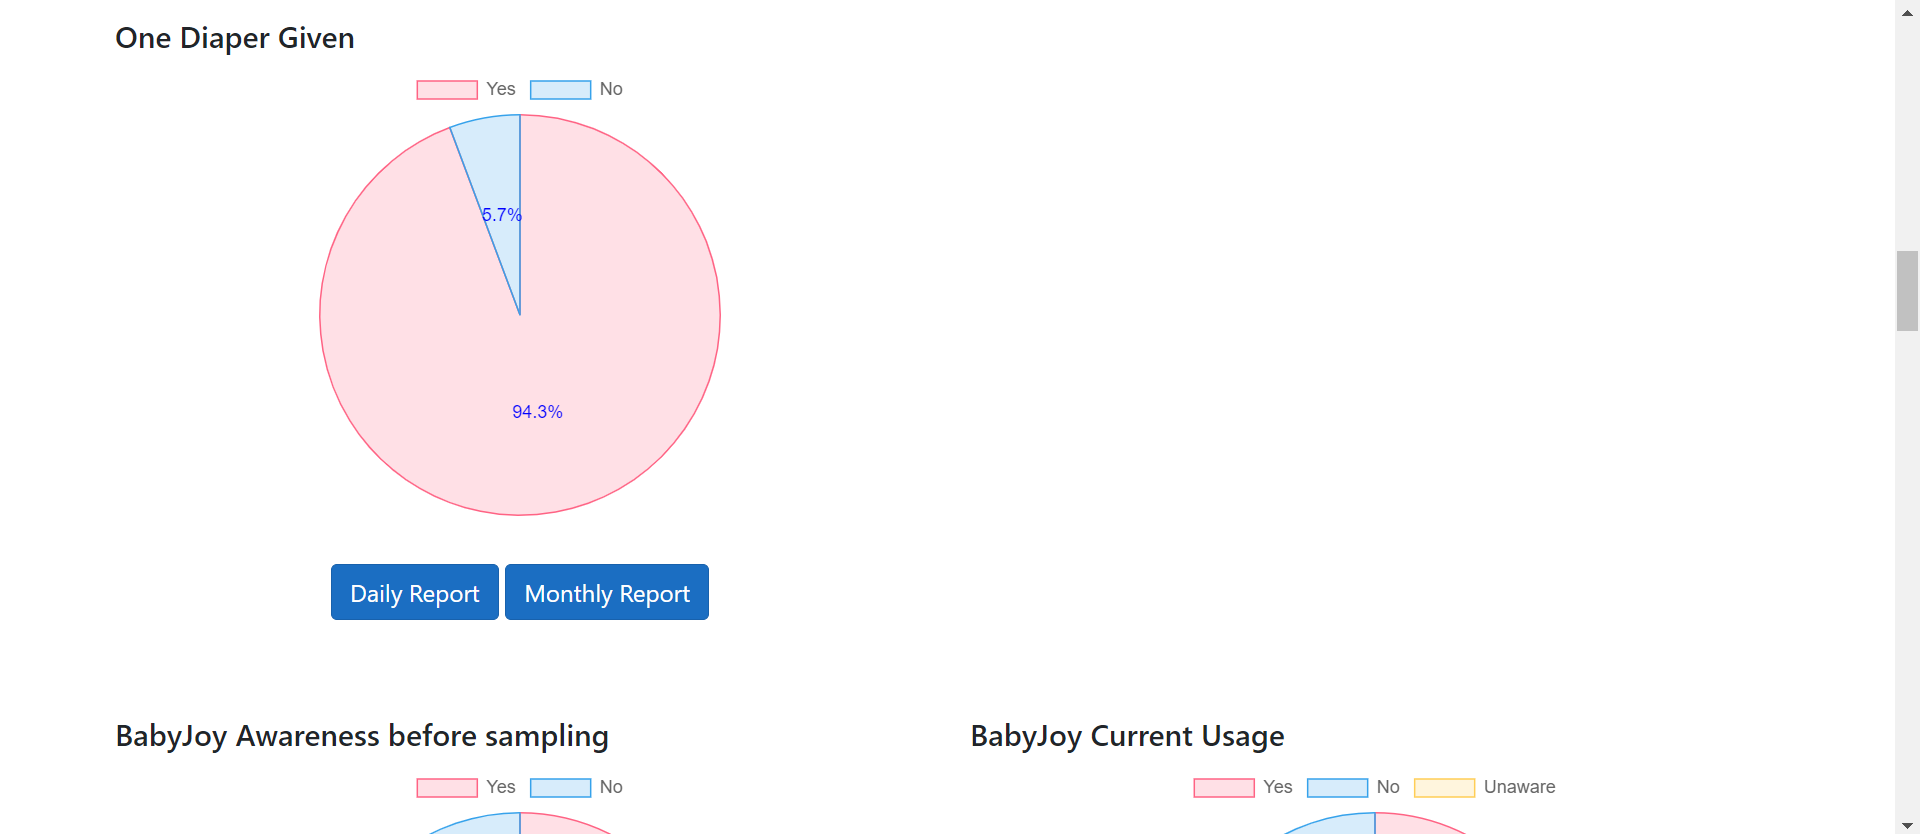Click the scrollbar down arrow
1920x834 pixels.
pyautogui.click(x=1907, y=824)
